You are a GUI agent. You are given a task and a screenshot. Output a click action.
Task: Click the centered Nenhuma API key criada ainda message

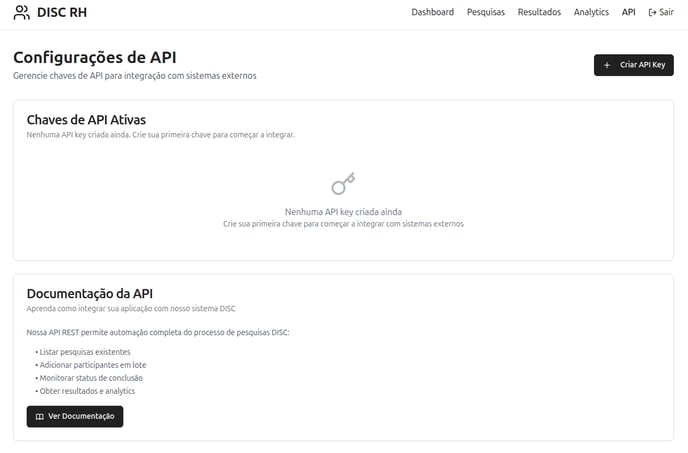(x=343, y=212)
